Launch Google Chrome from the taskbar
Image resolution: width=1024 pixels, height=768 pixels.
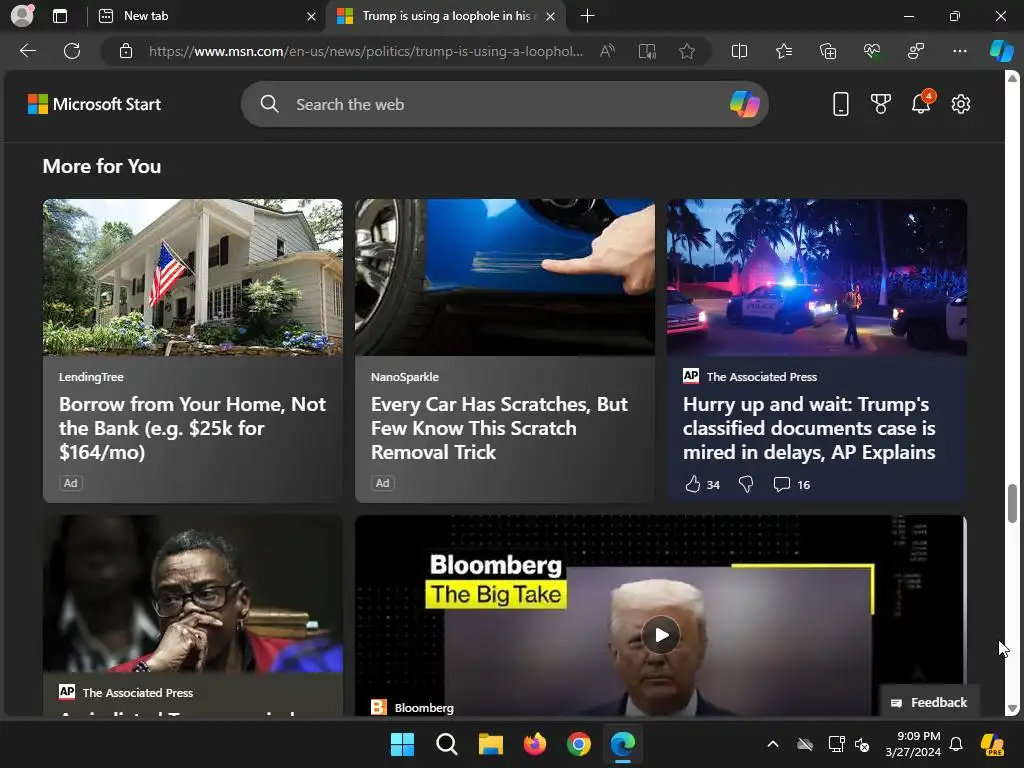[x=579, y=744]
